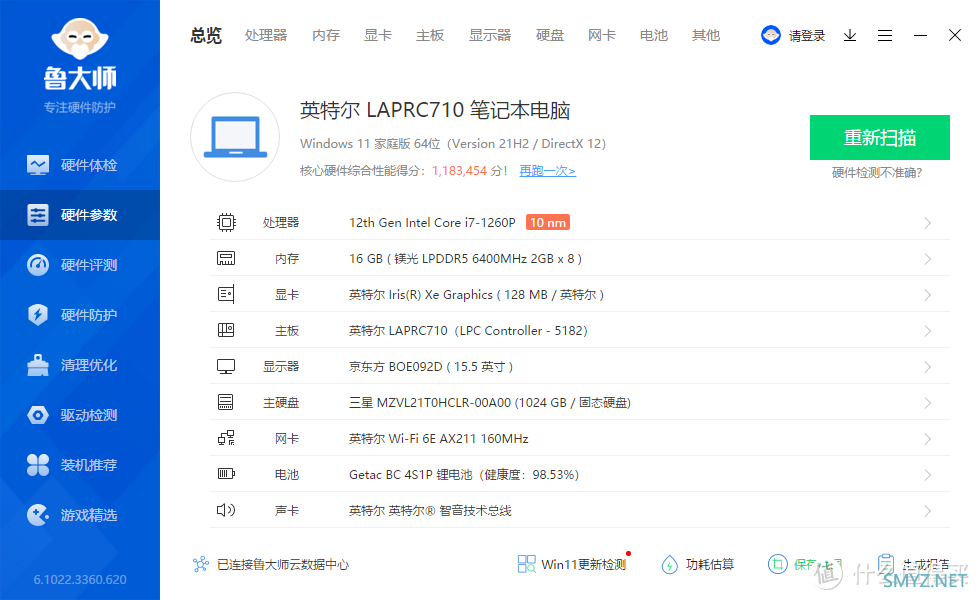Expand the 处理器 row chevron
Screen dimensions: 980x600
pyautogui.click(x=928, y=223)
